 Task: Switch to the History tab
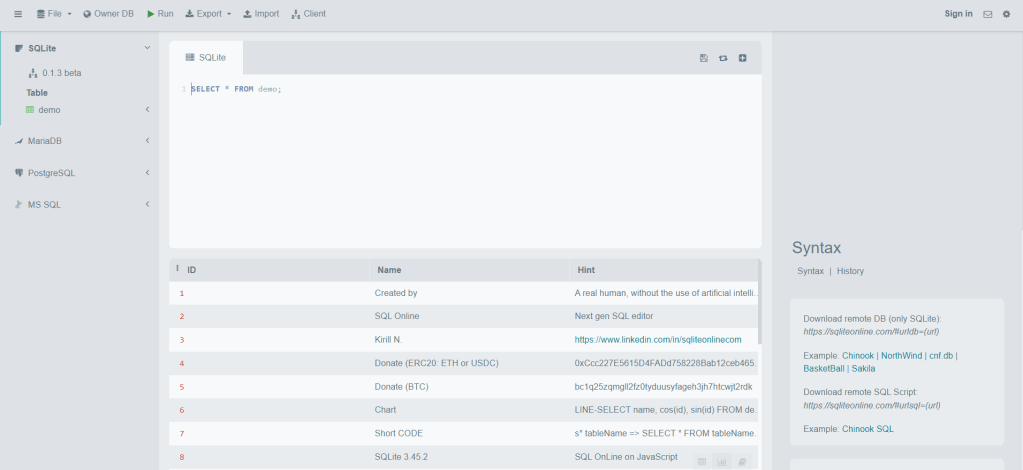coord(850,271)
